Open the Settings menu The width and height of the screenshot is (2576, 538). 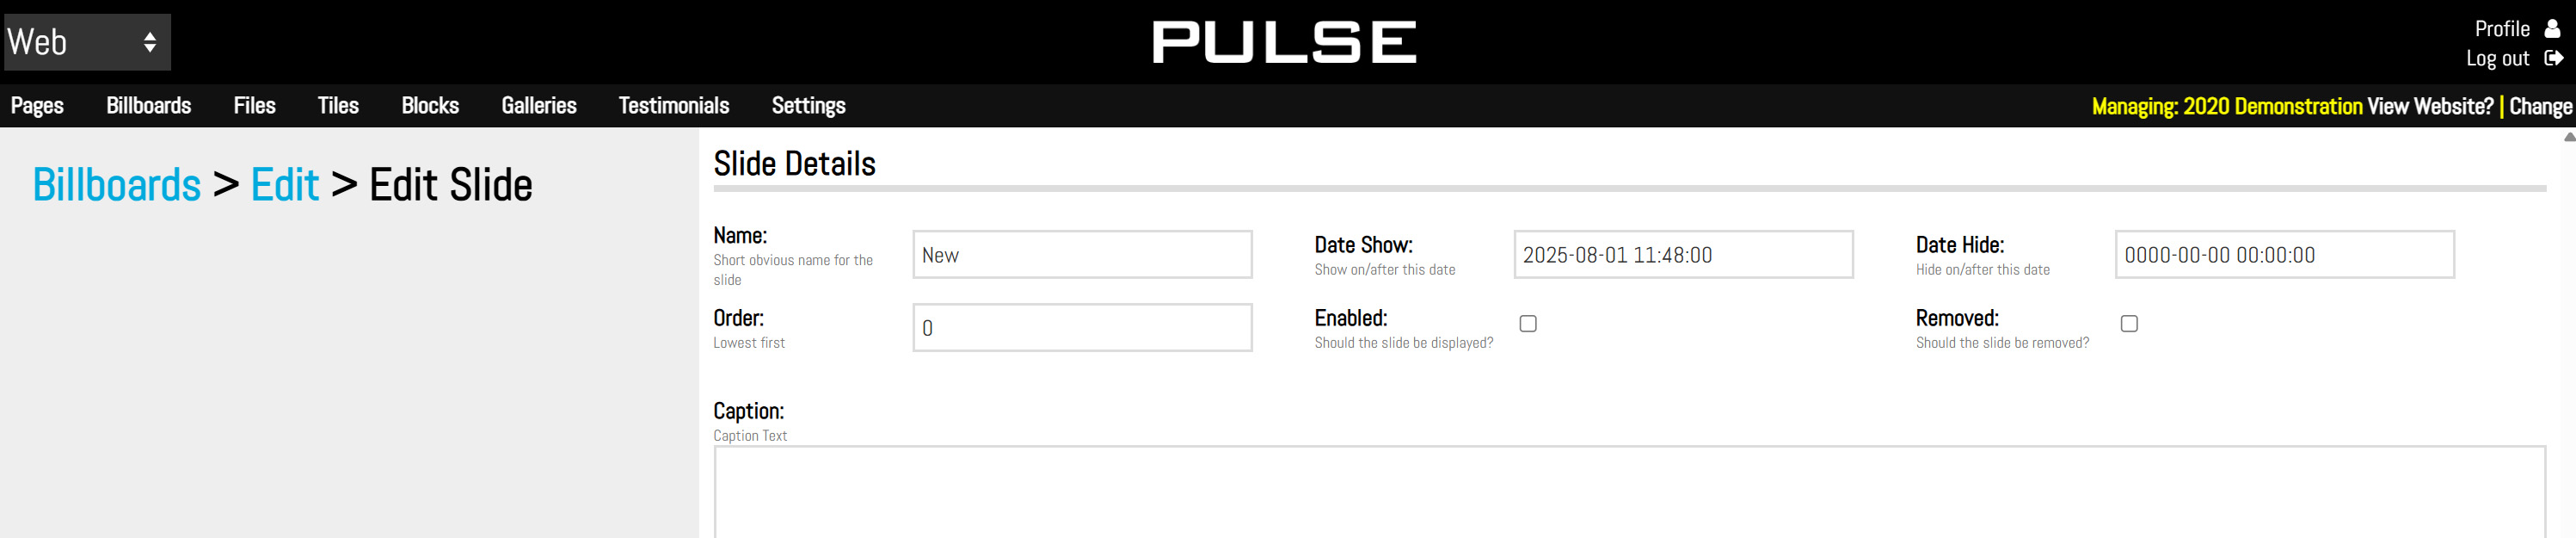pos(809,106)
